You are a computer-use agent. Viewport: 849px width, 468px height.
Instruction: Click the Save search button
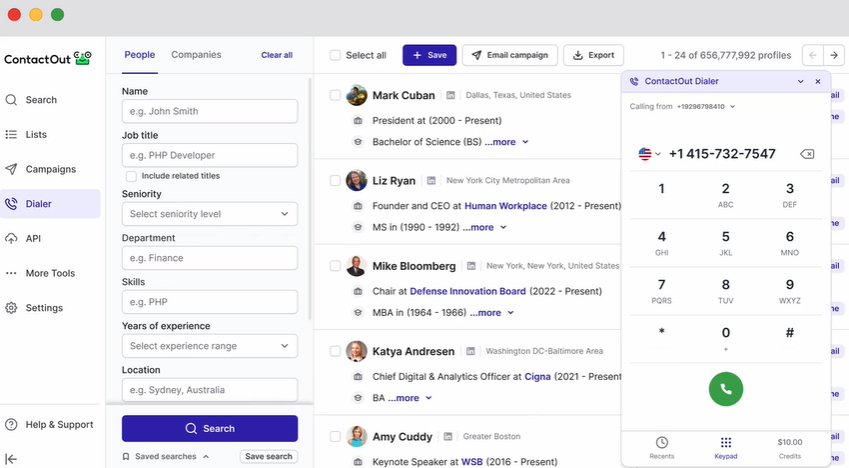269,457
